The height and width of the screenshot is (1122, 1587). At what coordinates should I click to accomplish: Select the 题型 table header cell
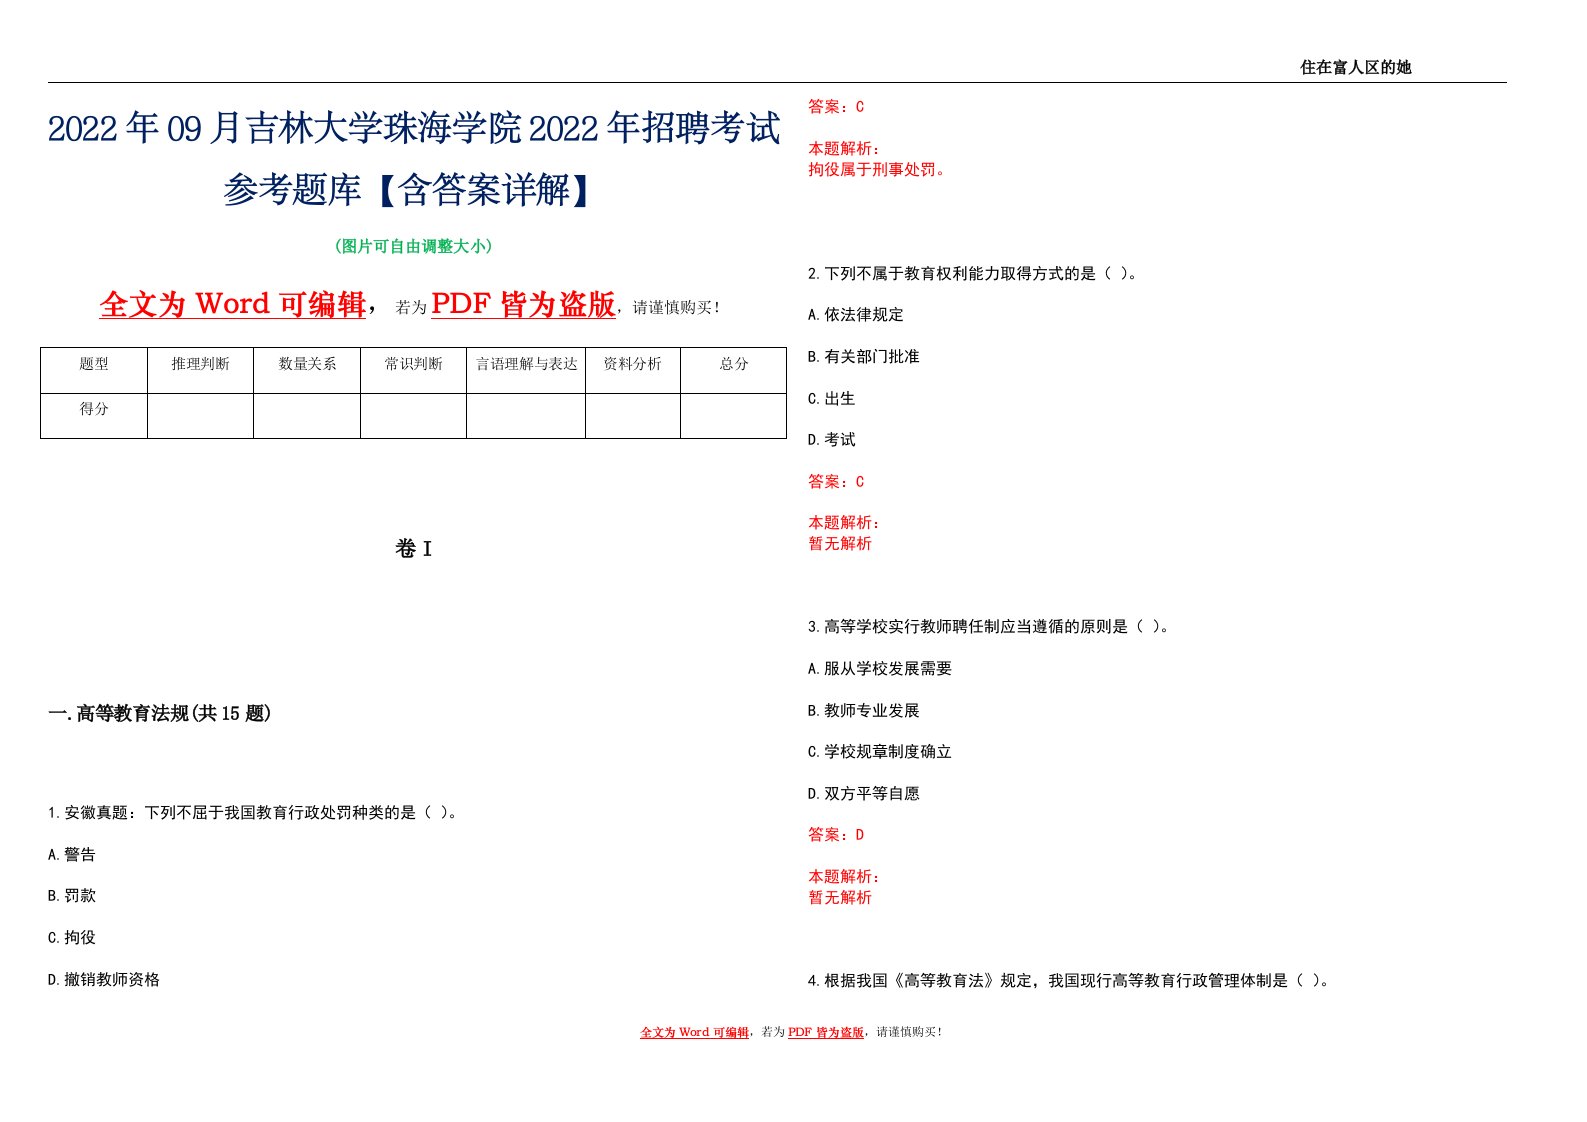tap(94, 370)
